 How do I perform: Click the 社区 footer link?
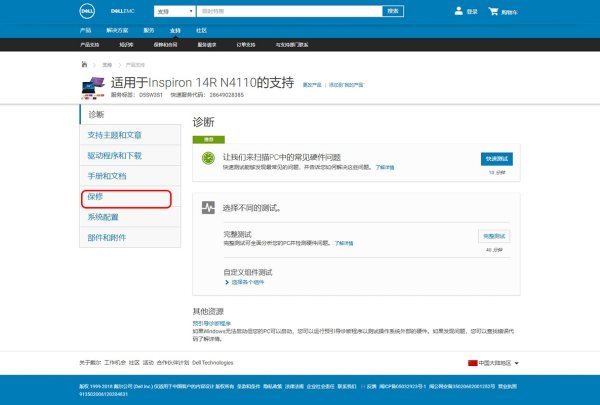point(134,363)
